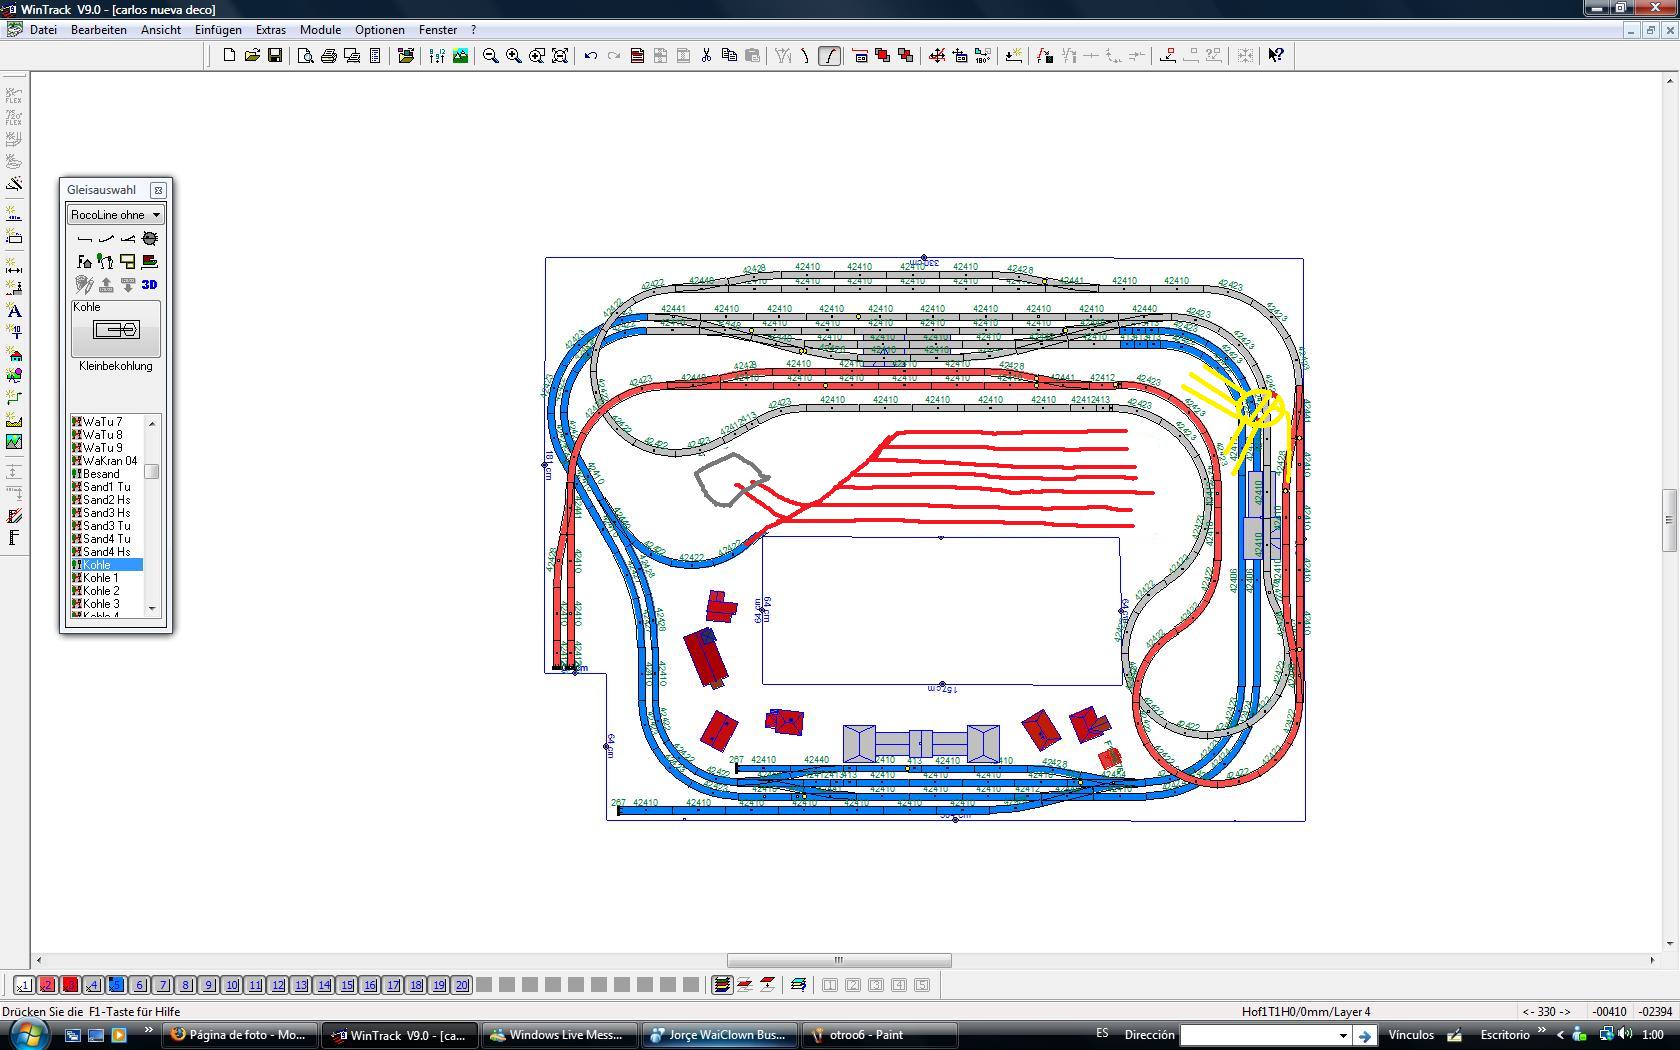Toggle layer 10 button
Image resolution: width=1680 pixels, height=1050 pixels.
pyautogui.click(x=231, y=985)
